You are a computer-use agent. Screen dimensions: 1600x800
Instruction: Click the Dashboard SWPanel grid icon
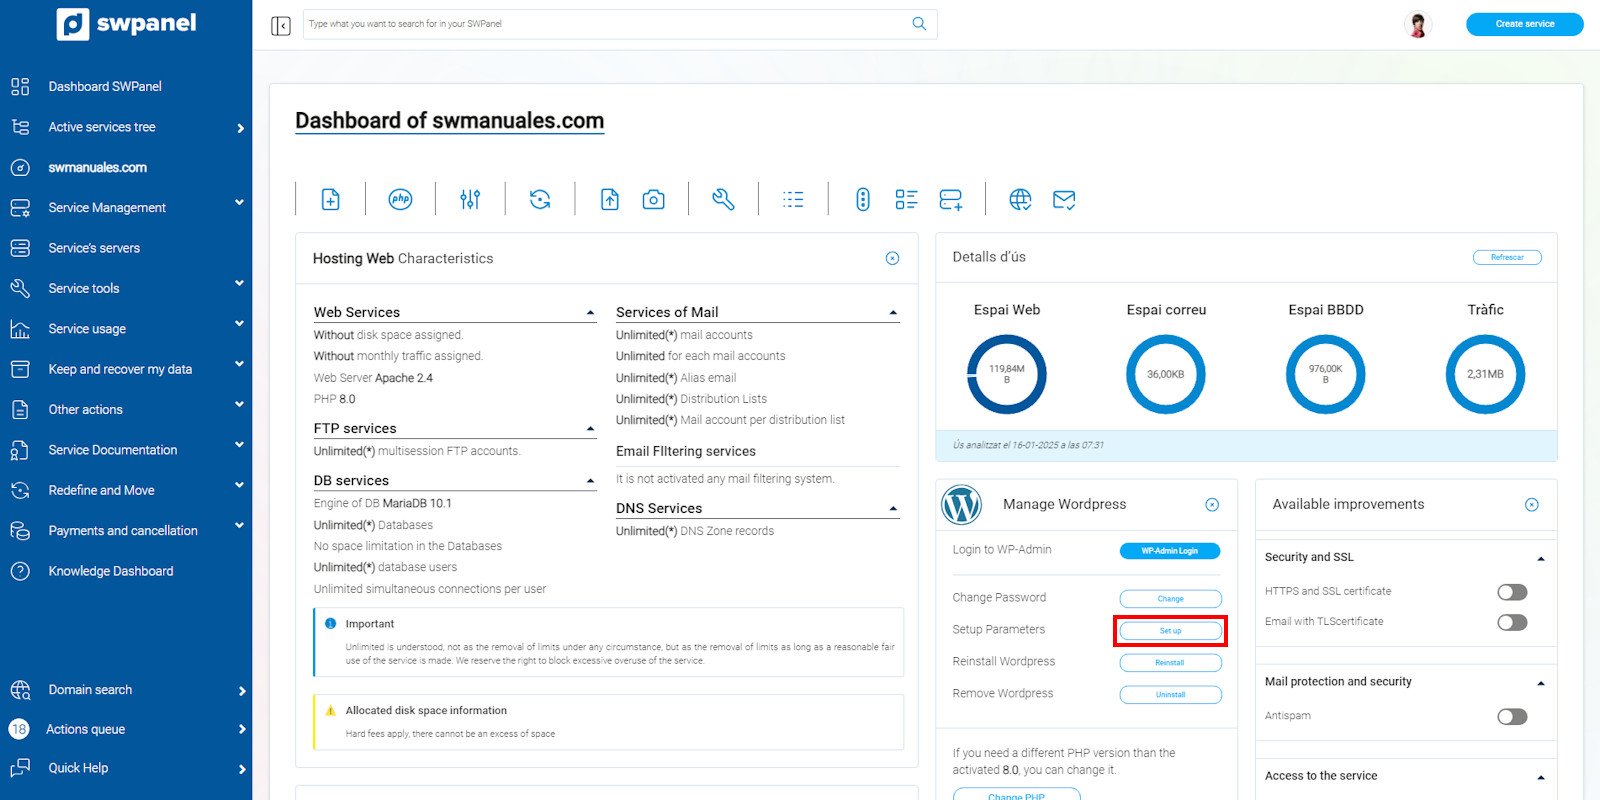[x=20, y=86]
